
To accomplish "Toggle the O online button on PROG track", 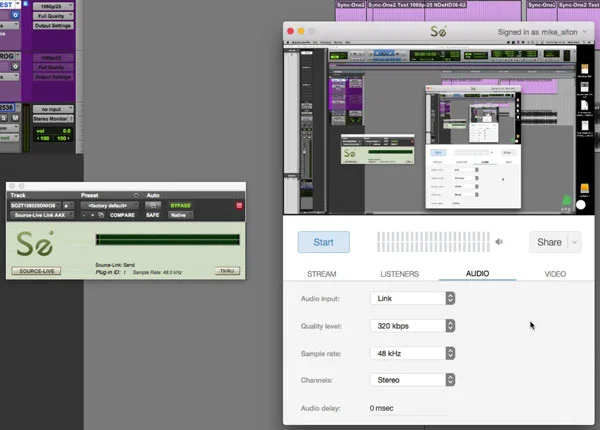I will point(15,66).
